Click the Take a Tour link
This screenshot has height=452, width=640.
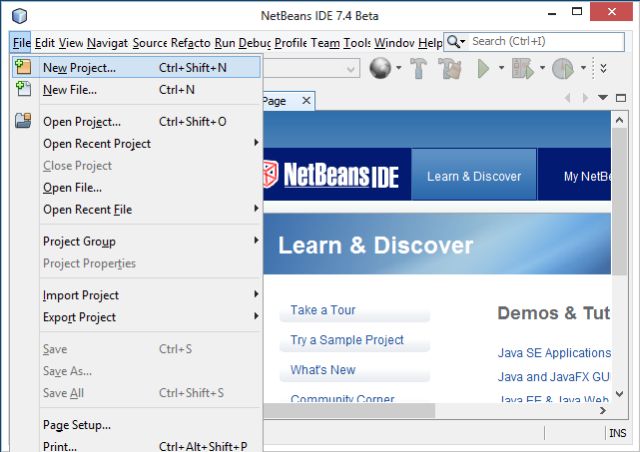click(x=322, y=310)
